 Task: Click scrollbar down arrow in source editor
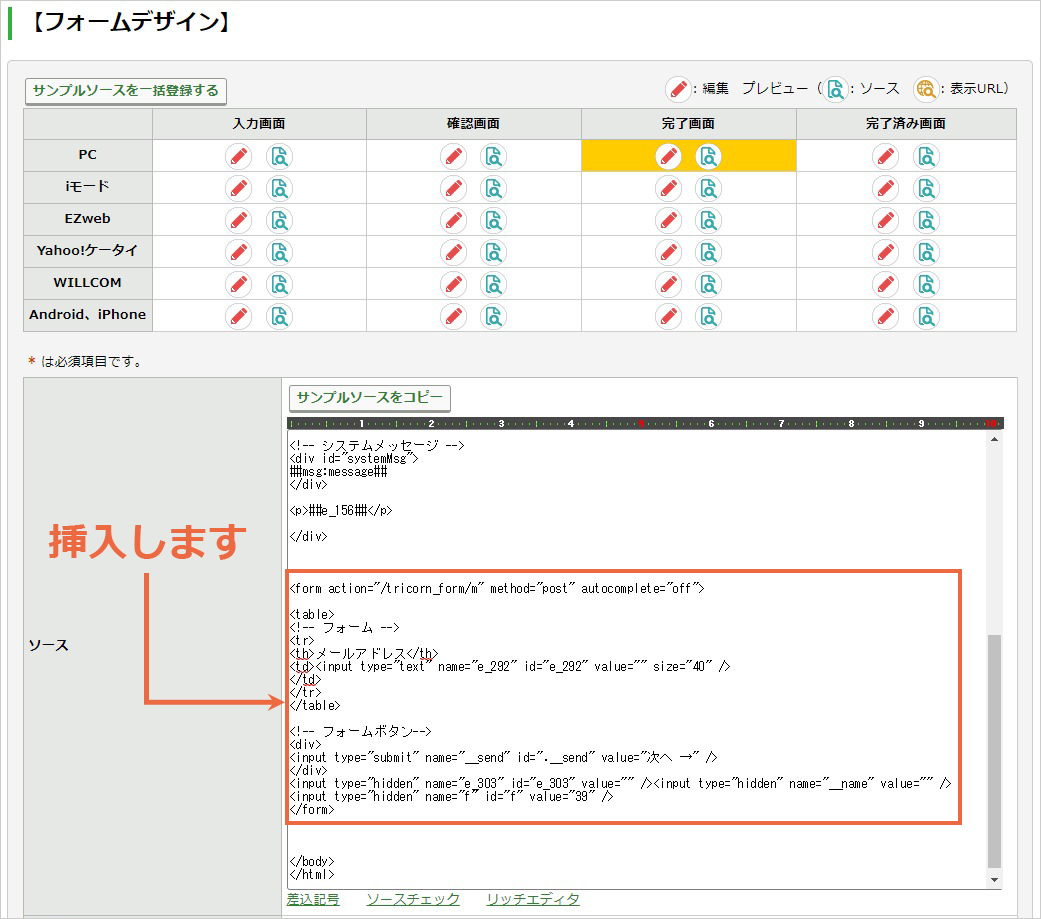pos(994,880)
